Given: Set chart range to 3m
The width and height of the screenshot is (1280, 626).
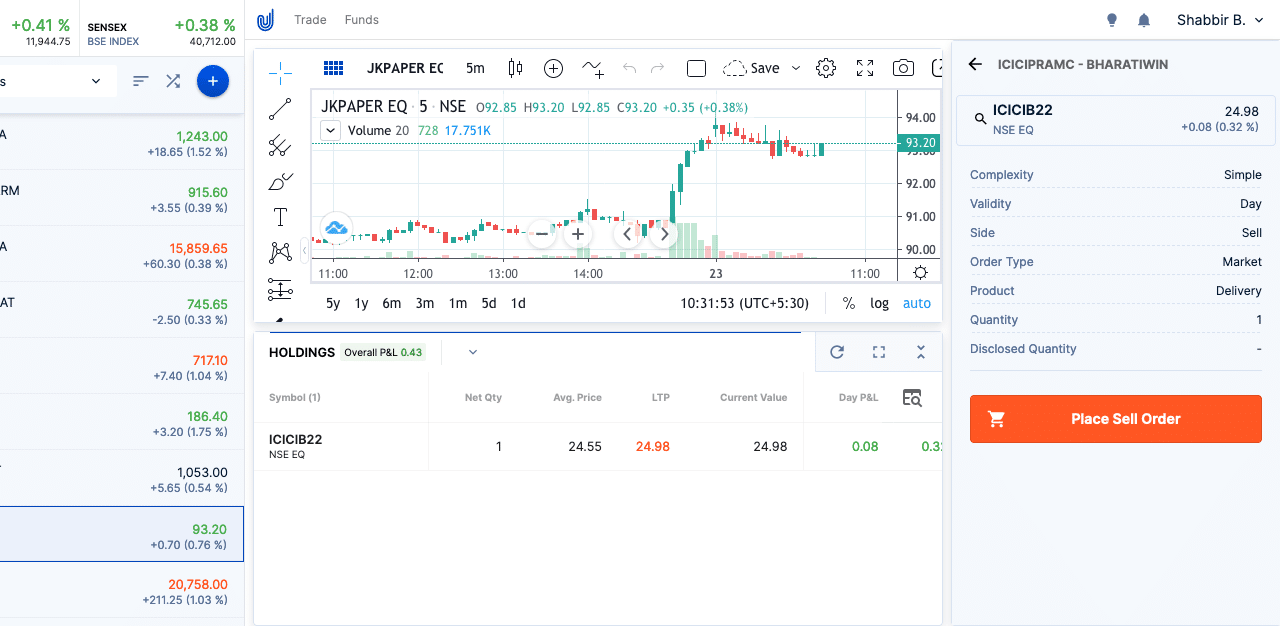Looking at the screenshot, I should tap(424, 303).
